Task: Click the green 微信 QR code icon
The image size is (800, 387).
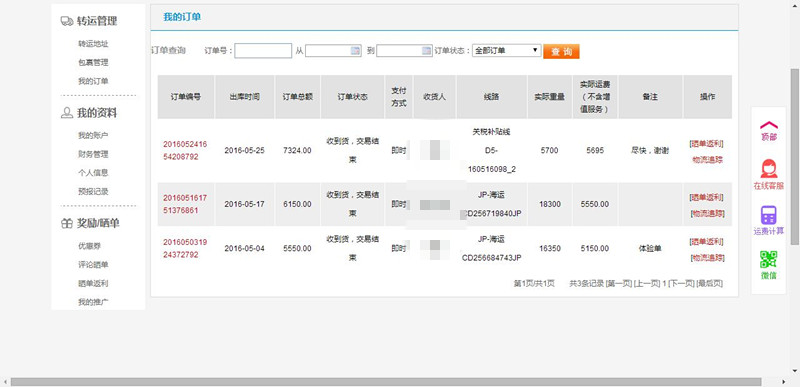Action: click(x=768, y=260)
